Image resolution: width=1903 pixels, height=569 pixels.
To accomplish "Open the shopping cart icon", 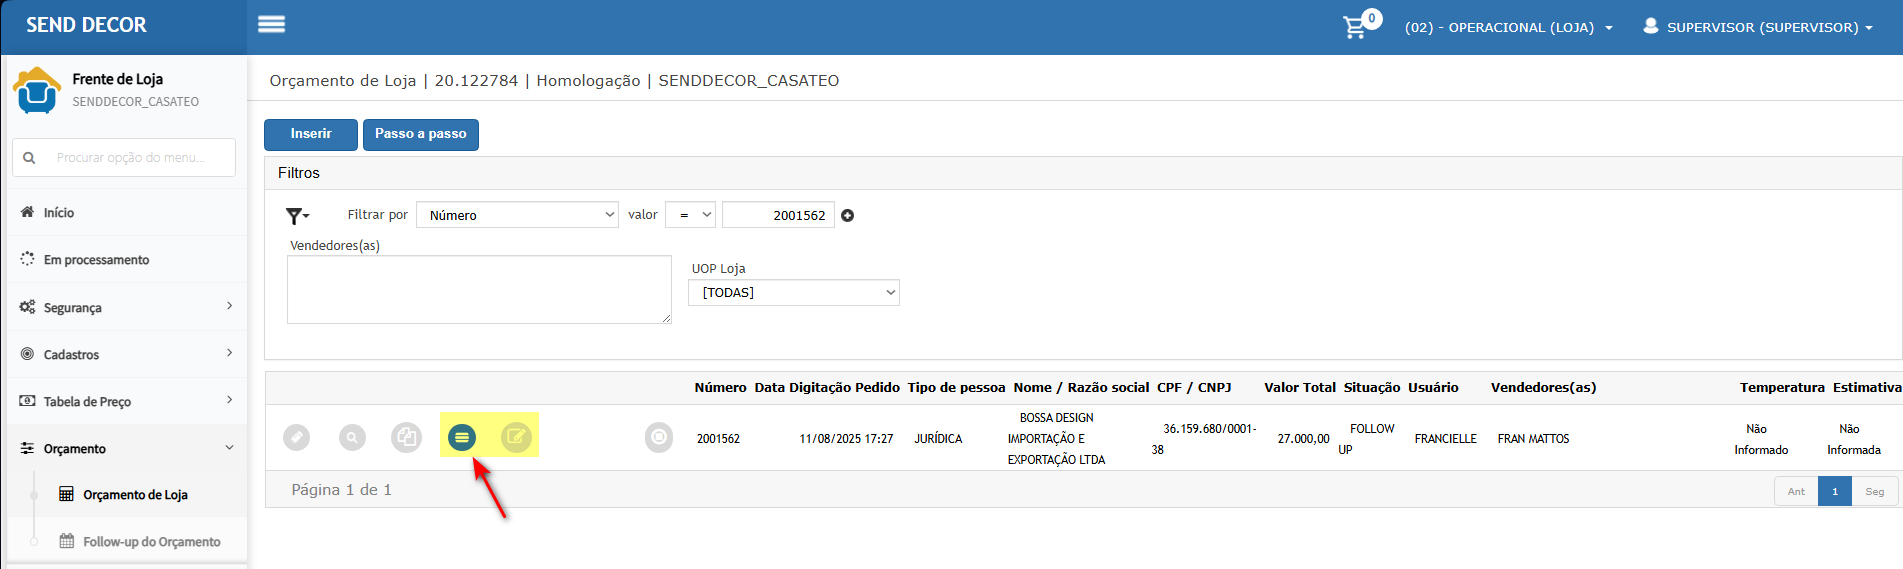I will click(x=1355, y=27).
